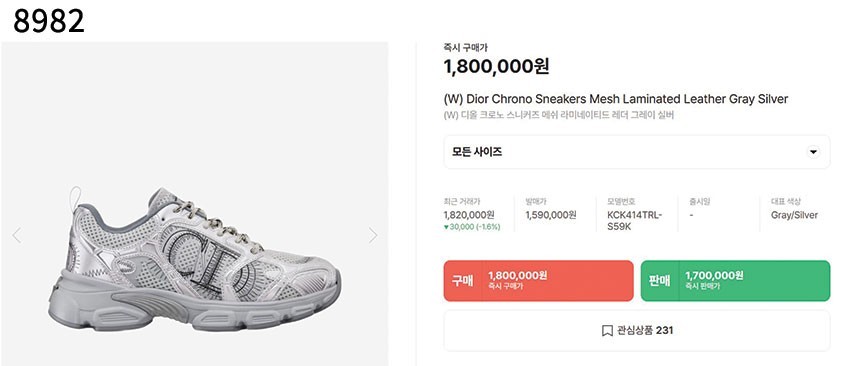
Task: Click the bookmark icon beside 관심상품
Action: click(x=607, y=330)
